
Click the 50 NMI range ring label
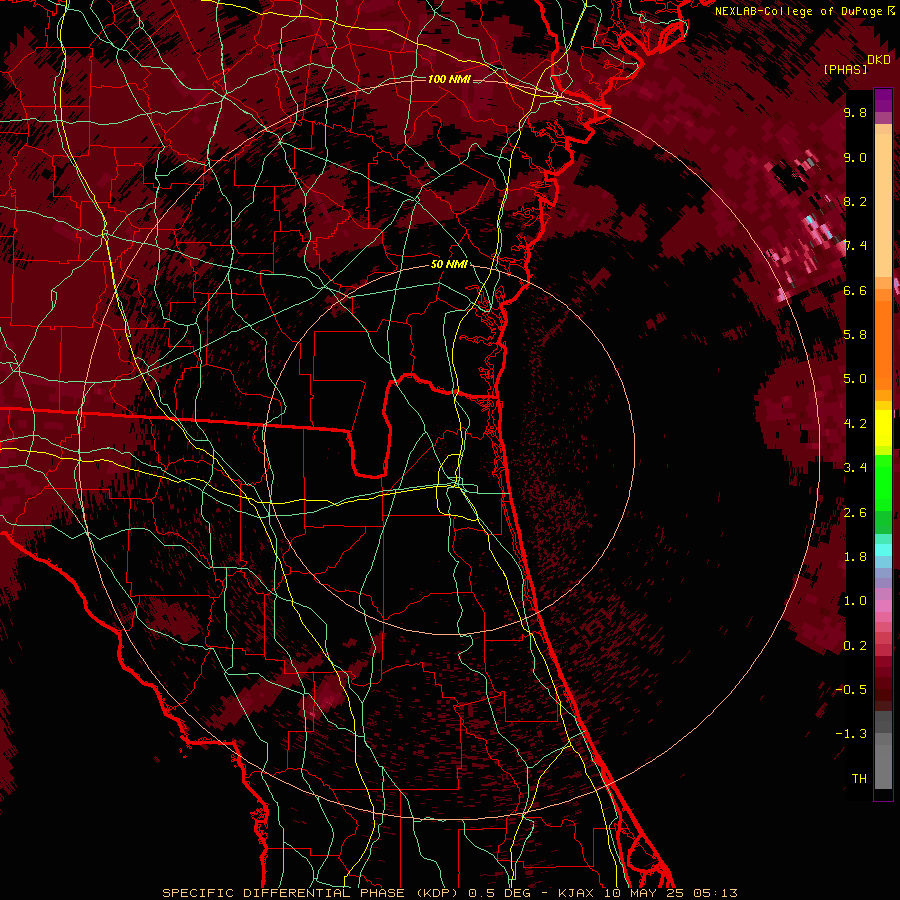point(449,264)
